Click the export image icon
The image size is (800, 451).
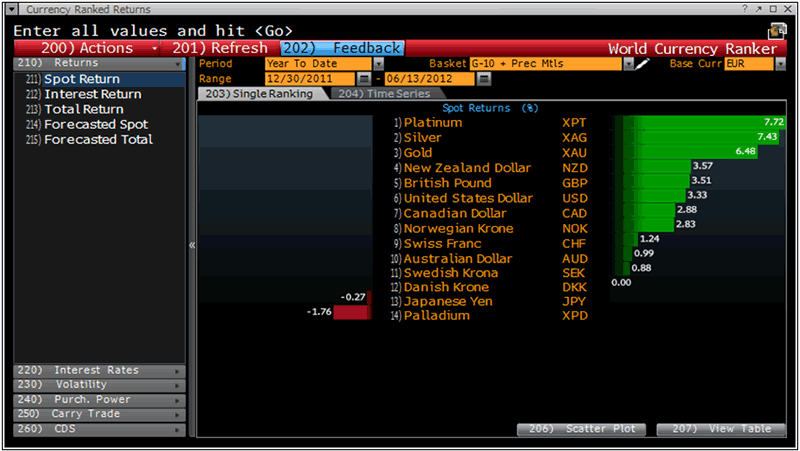pos(777,31)
